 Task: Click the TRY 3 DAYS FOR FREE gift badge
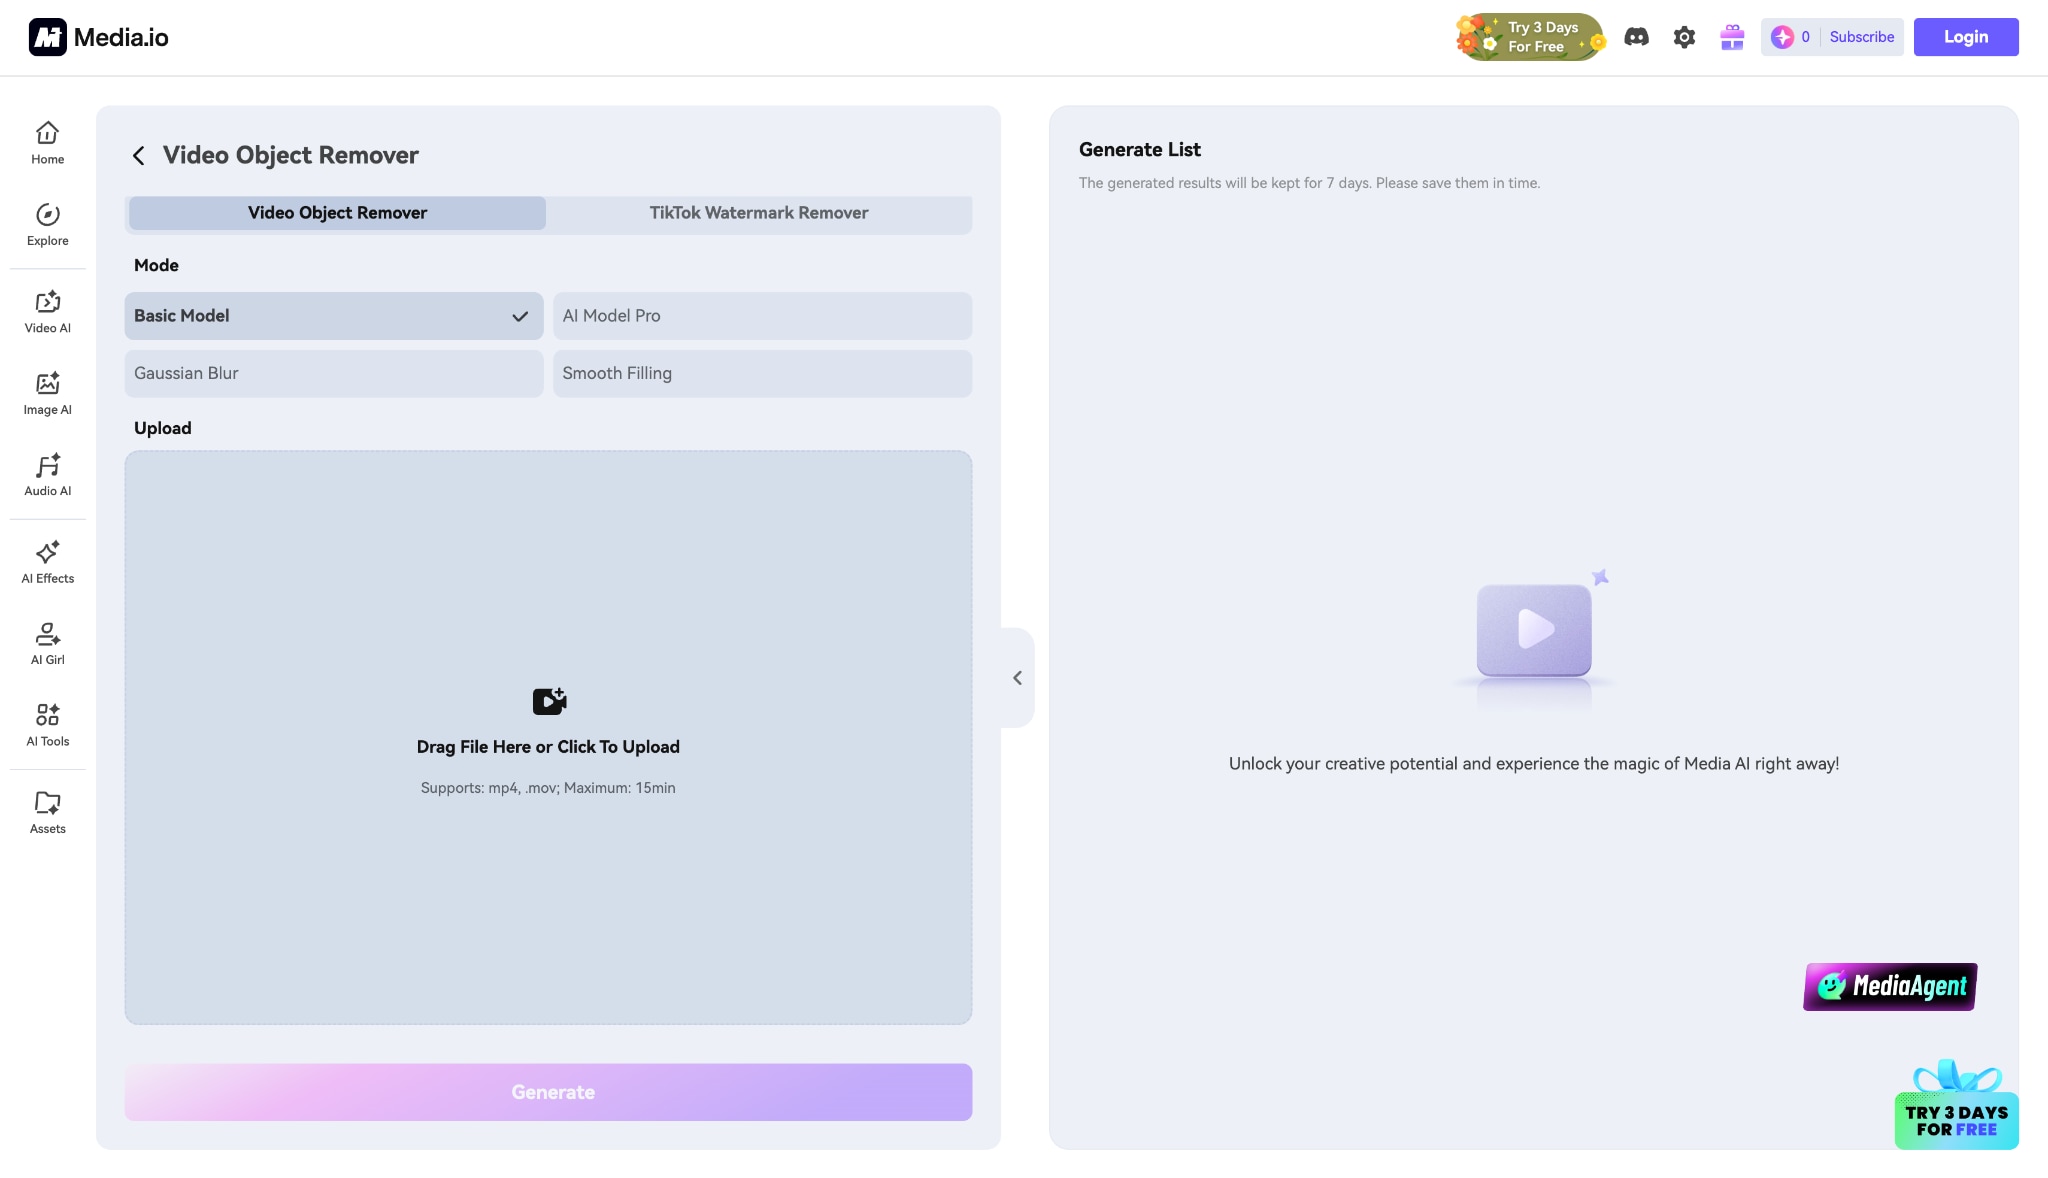1956,1105
